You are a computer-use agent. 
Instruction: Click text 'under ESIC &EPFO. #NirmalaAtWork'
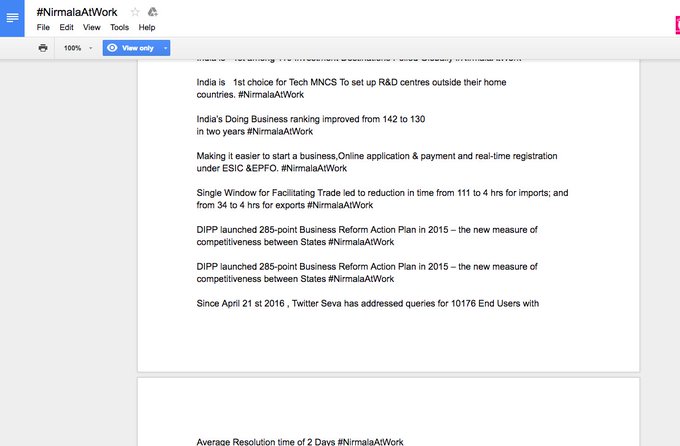271,168
